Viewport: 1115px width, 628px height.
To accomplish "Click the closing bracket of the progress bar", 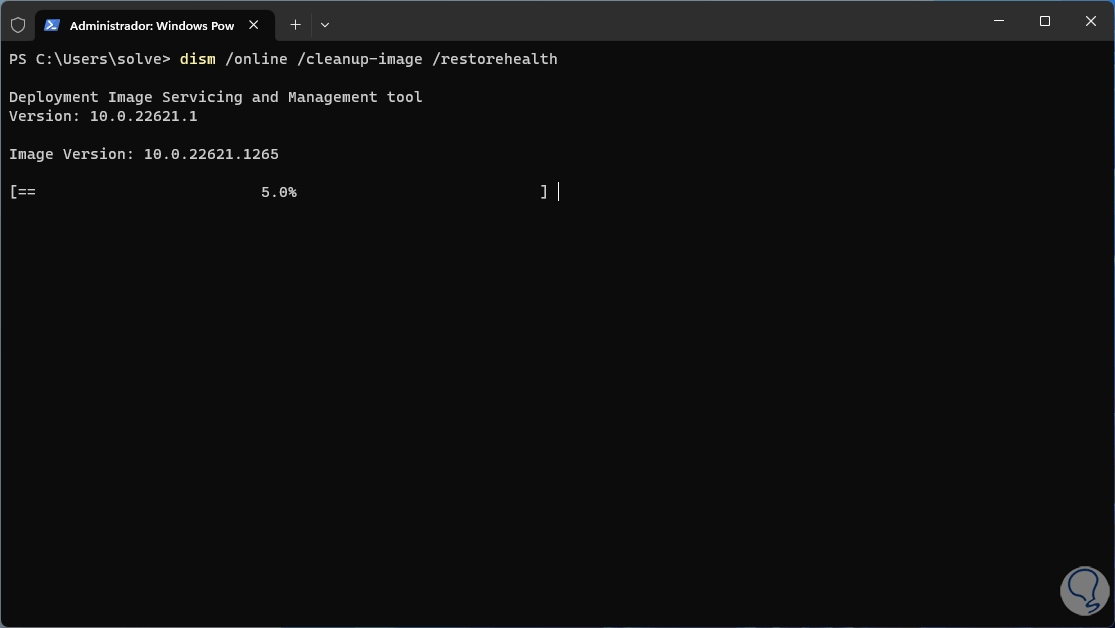I will tap(544, 192).
